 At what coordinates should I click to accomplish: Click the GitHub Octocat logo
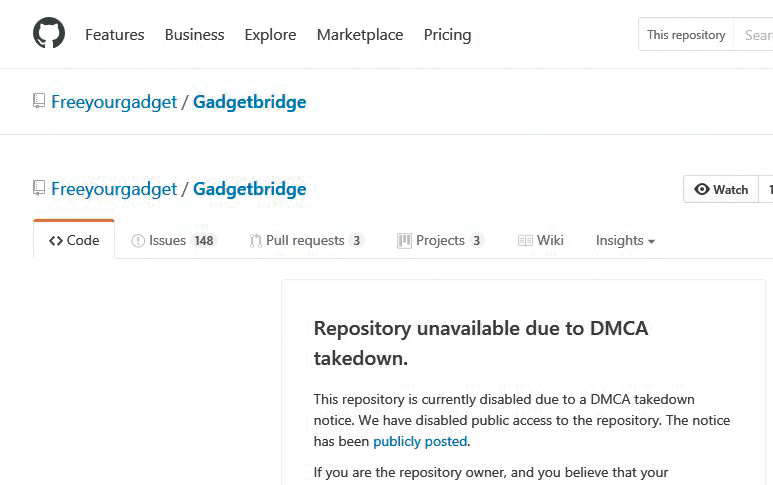[x=49, y=34]
